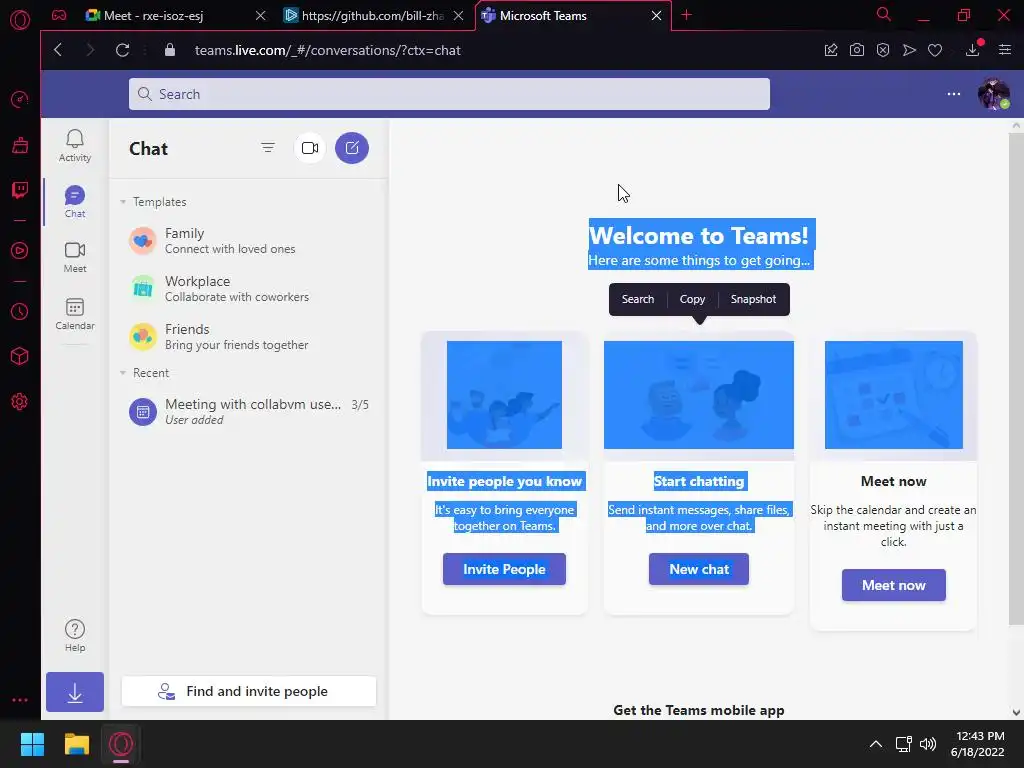Click the Meet now calendar illustration

click(x=893, y=395)
